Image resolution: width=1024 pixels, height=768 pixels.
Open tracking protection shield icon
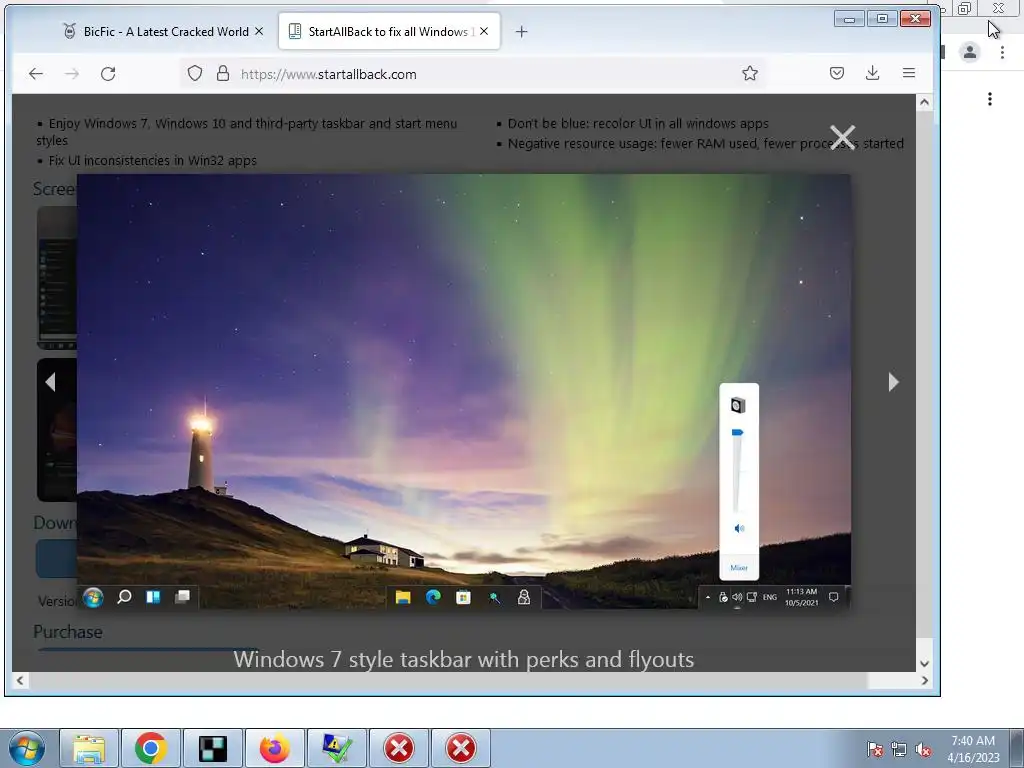[x=195, y=73]
